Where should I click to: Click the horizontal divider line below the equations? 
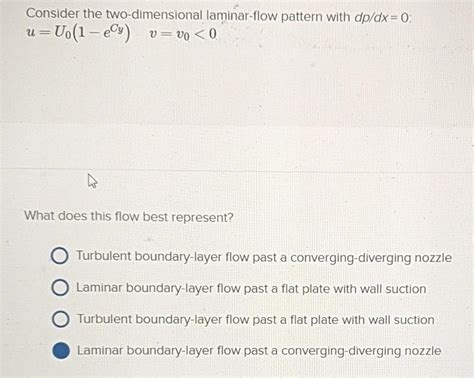point(237,171)
